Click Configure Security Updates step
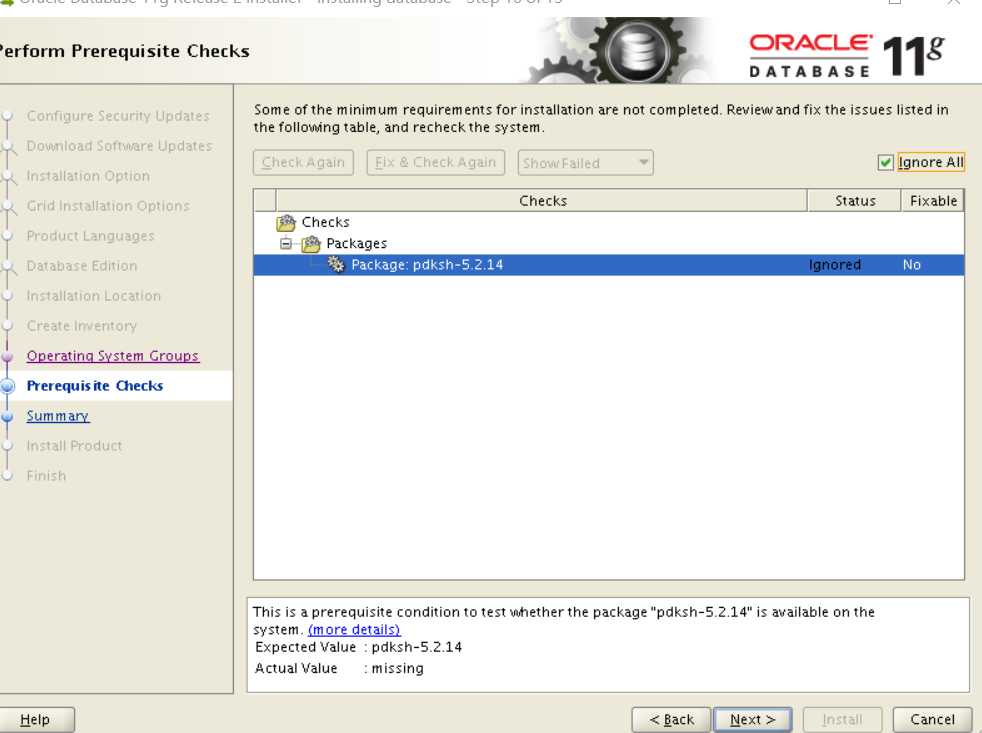Screen dimensions: 982x733 pyautogui.click(x=118, y=116)
